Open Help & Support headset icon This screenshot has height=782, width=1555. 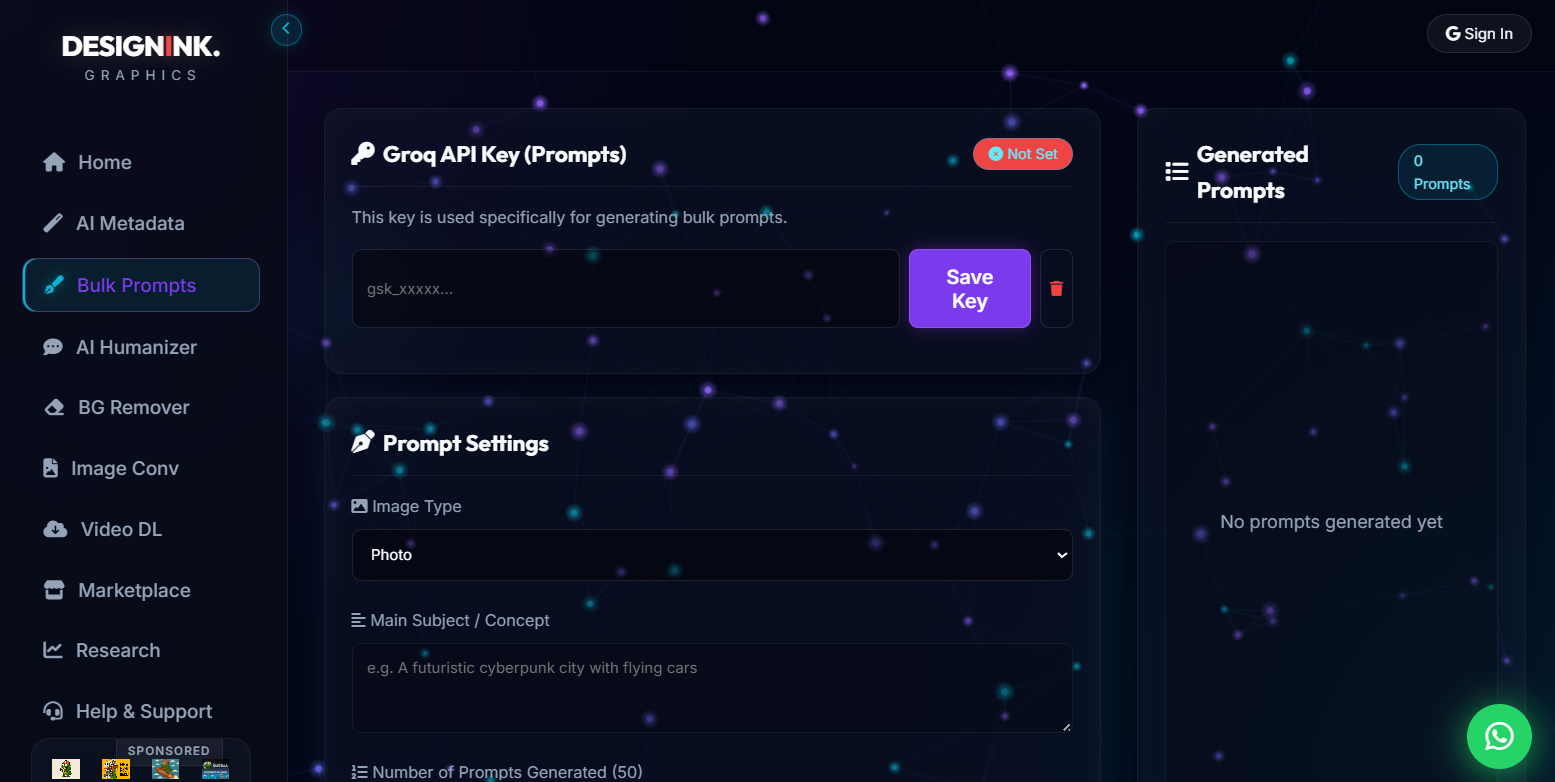[53, 711]
